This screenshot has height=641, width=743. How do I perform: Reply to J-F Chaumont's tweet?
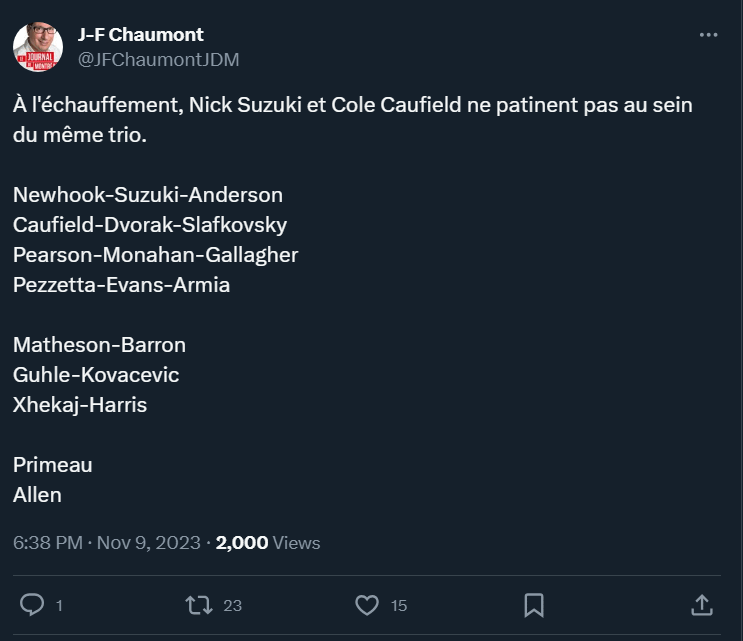(x=33, y=604)
